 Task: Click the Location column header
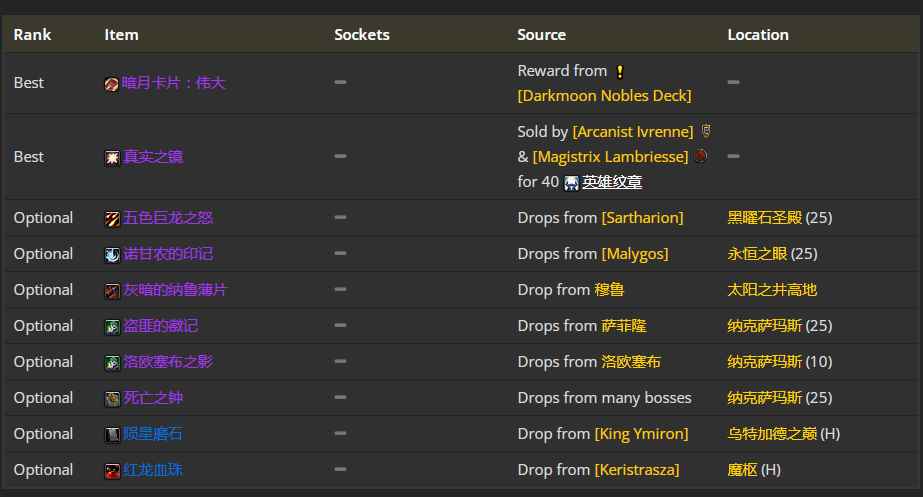coord(758,35)
